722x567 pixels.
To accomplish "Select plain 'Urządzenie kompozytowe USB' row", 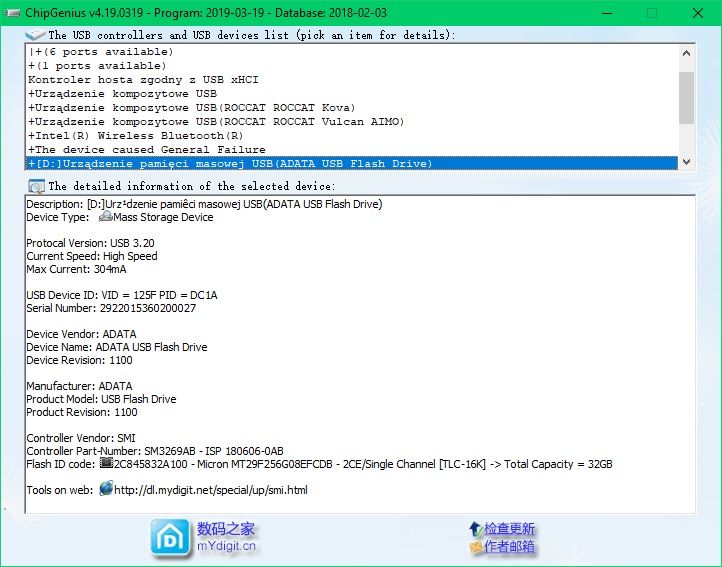I will coord(352,94).
